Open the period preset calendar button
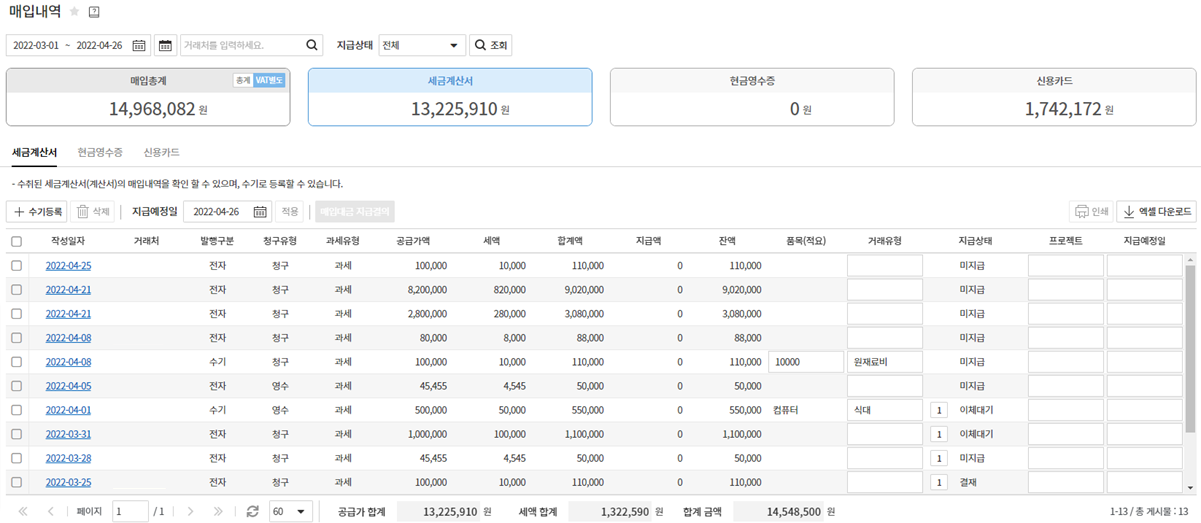 click(x=166, y=45)
